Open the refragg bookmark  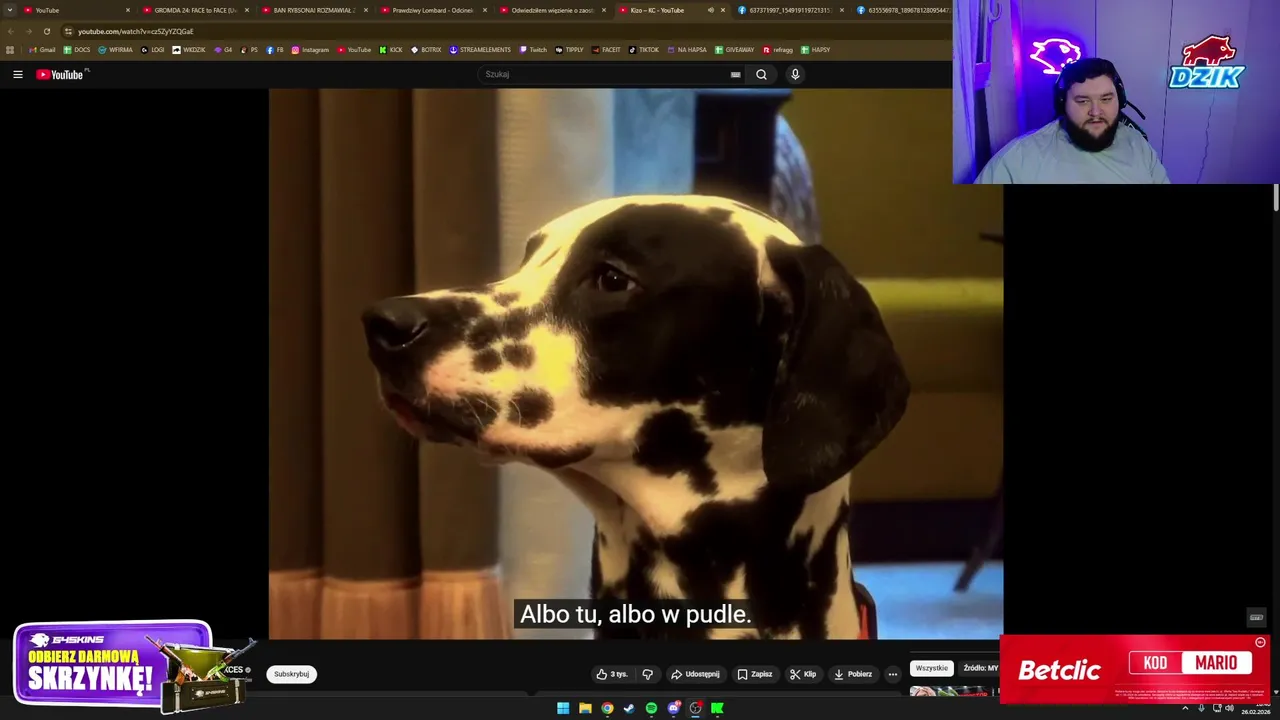tap(778, 50)
